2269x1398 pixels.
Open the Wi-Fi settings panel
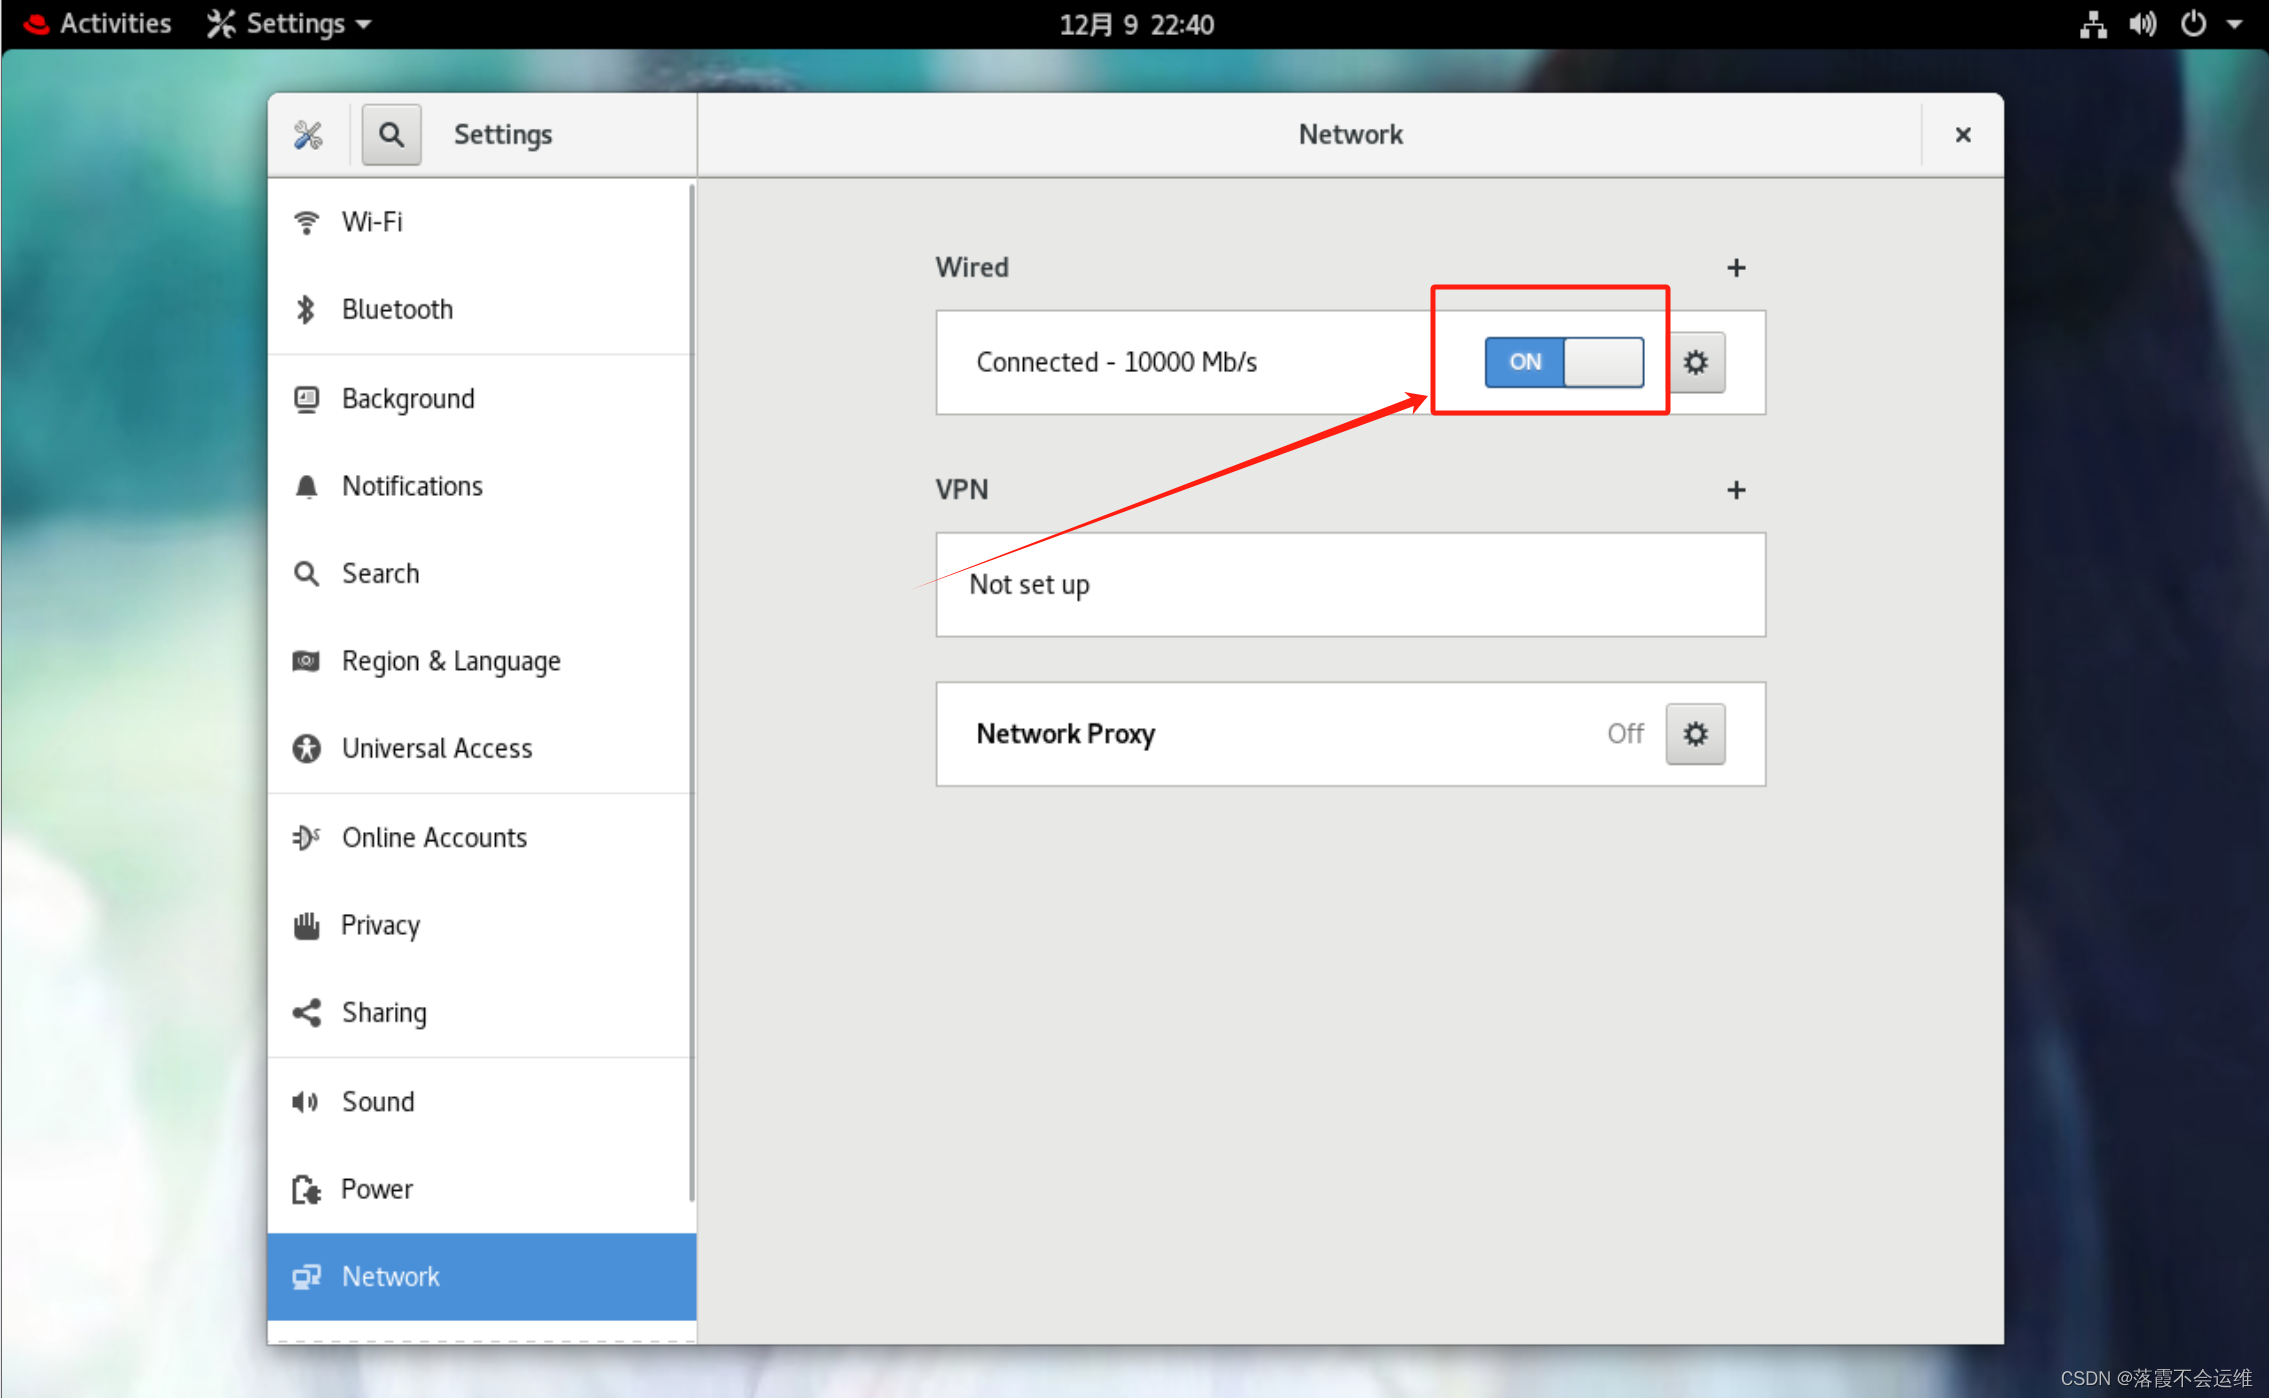(372, 222)
